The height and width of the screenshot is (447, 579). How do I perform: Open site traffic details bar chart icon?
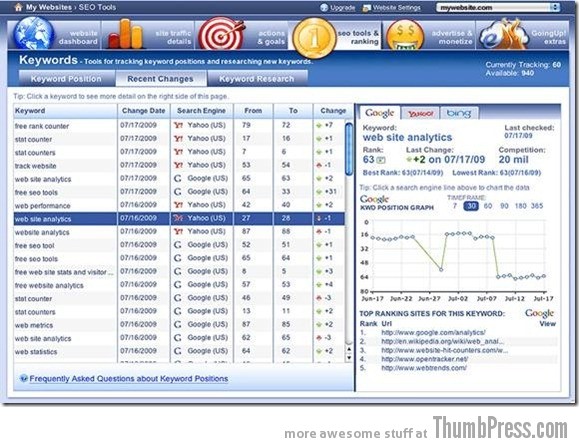(x=126, y=34)
